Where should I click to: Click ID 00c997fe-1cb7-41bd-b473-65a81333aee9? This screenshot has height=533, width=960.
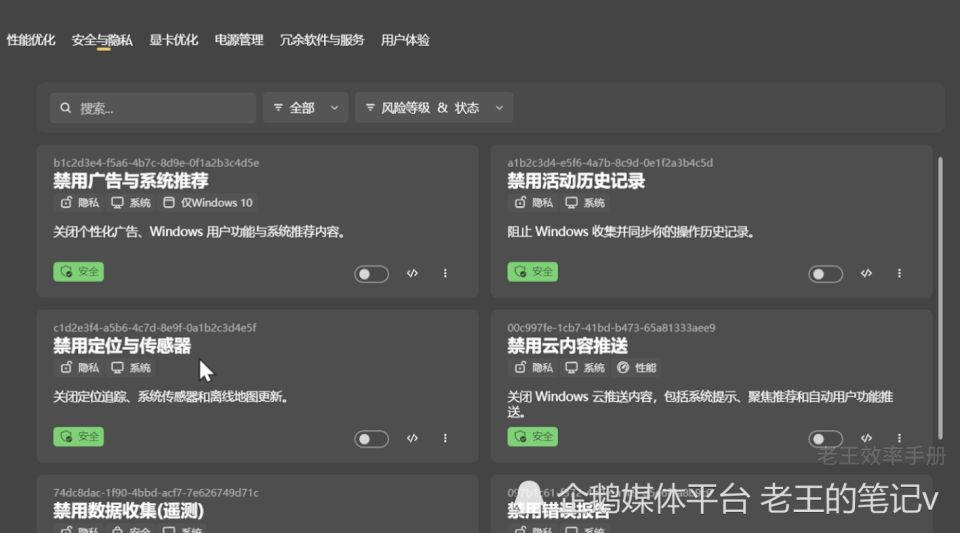click(x=612, y=328)
